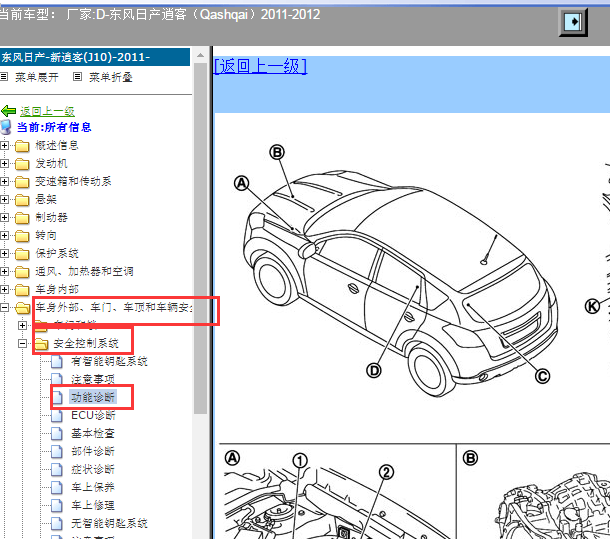This screenshot has width=610, height=539.
Task: Expand the 转向 tree node
Action: point(4,235)
